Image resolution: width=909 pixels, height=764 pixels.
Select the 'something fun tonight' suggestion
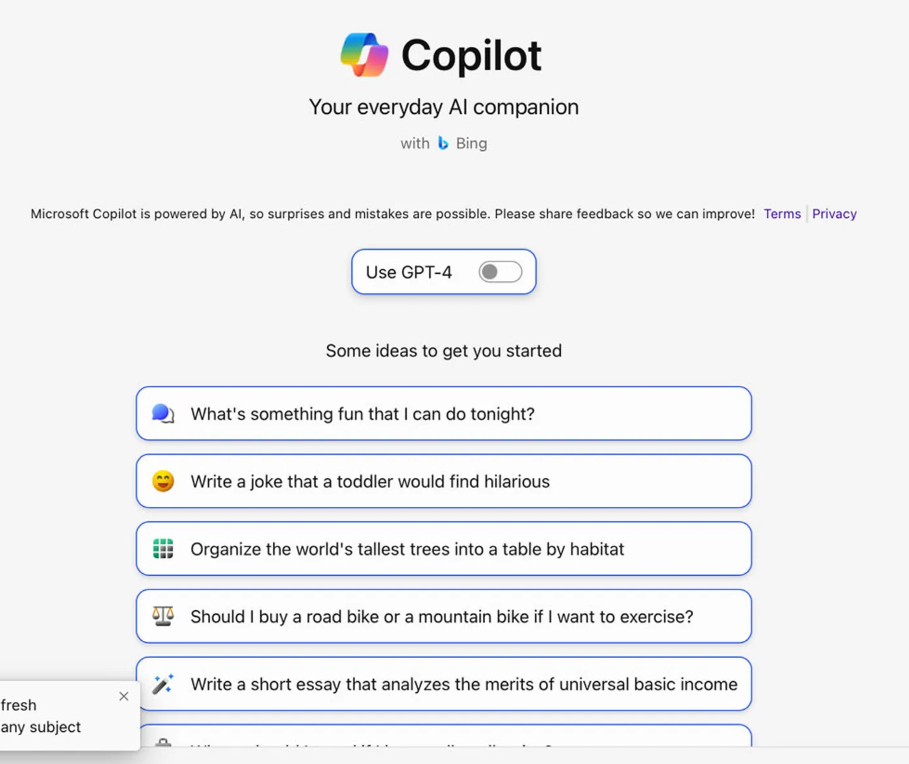pyautogui.click(x=444, y=413)
